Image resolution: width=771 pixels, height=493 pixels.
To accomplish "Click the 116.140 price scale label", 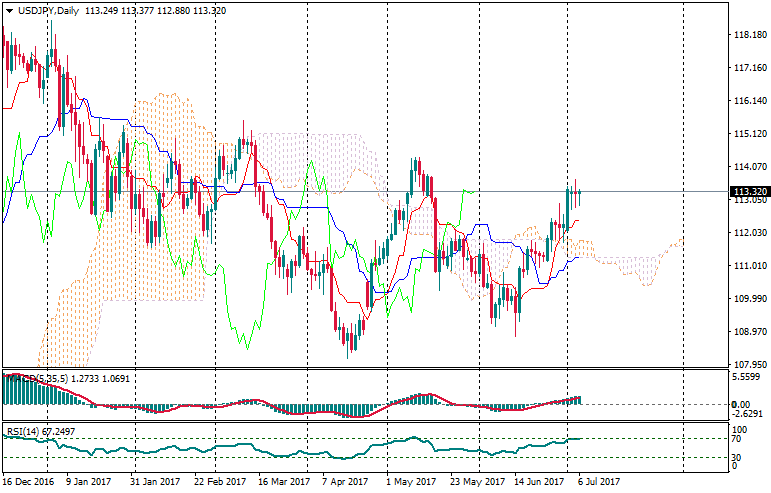I will (x=749, y=101).
